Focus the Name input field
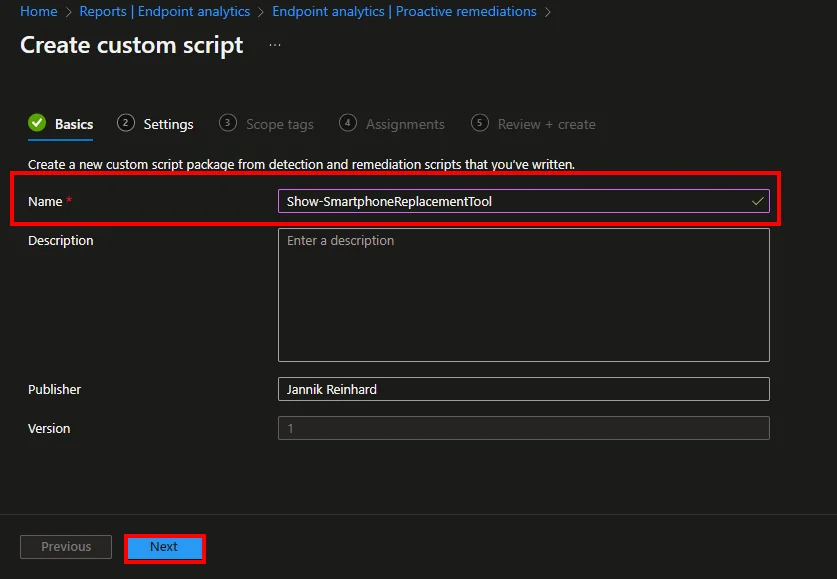 click(x=524, y=201)
